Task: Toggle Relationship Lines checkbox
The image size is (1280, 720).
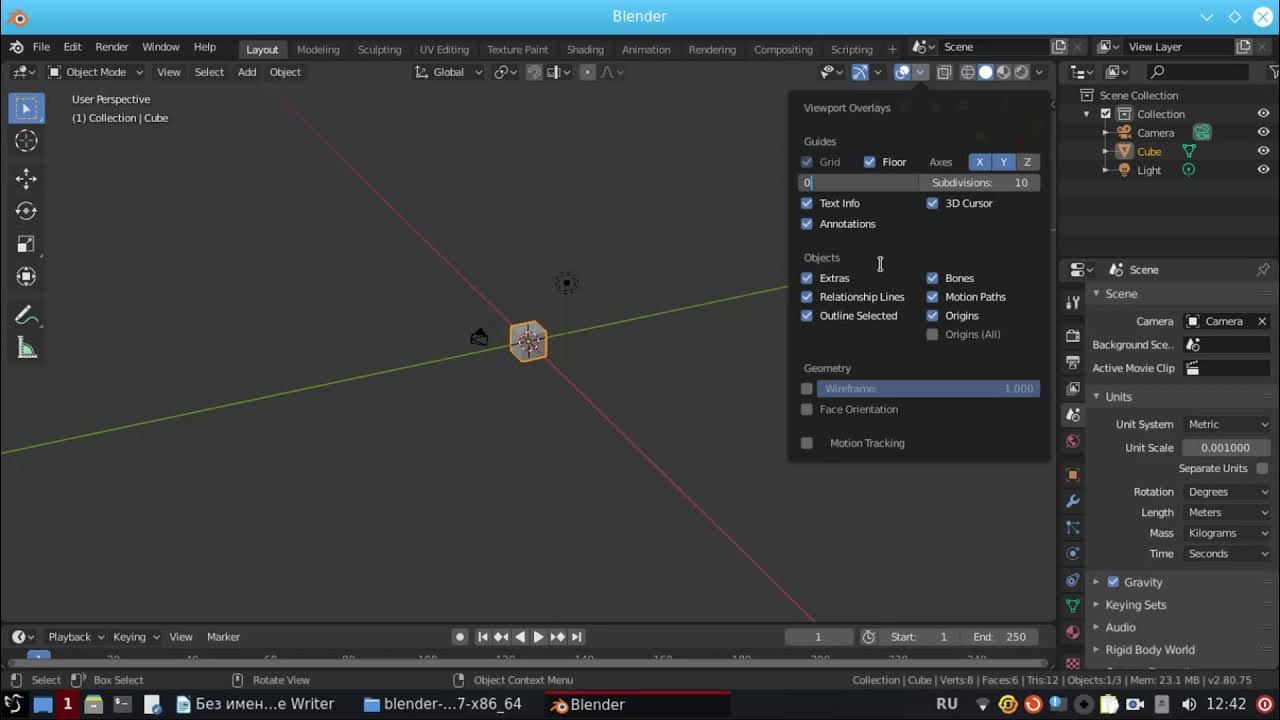Action: (807, 297)
